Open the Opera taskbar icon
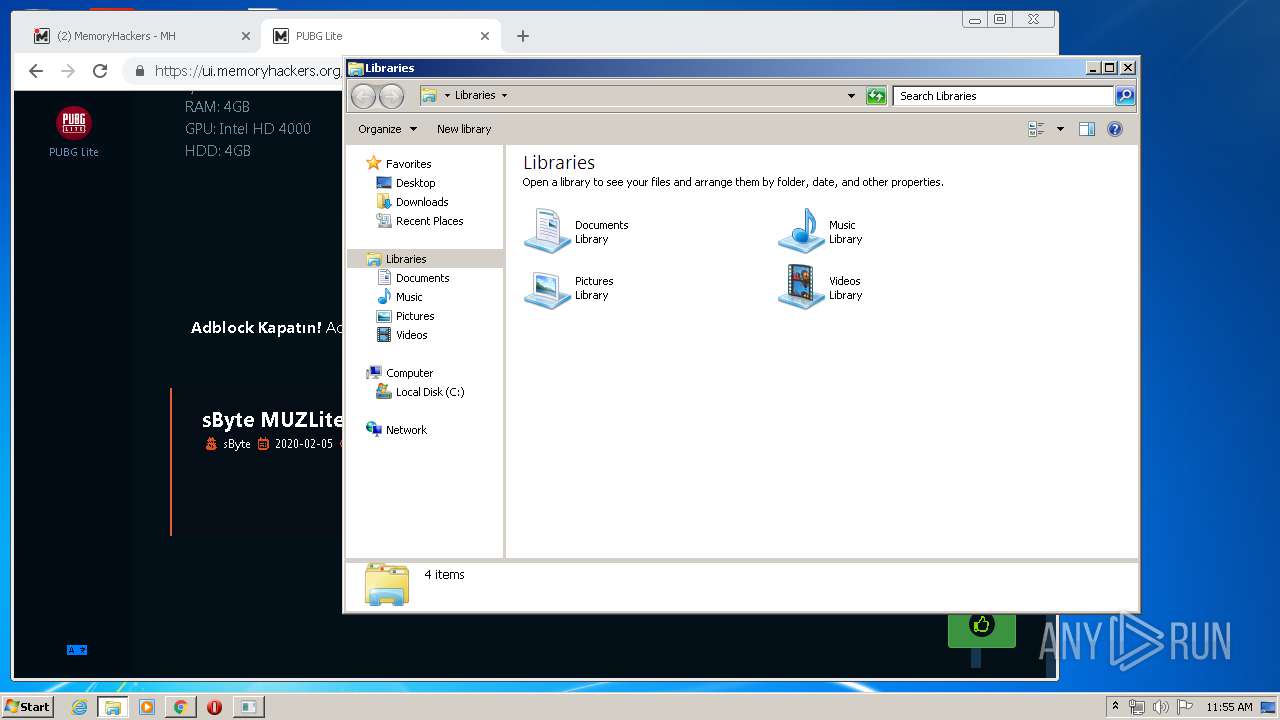The image size is (1280, 720). tap(214, 707)
